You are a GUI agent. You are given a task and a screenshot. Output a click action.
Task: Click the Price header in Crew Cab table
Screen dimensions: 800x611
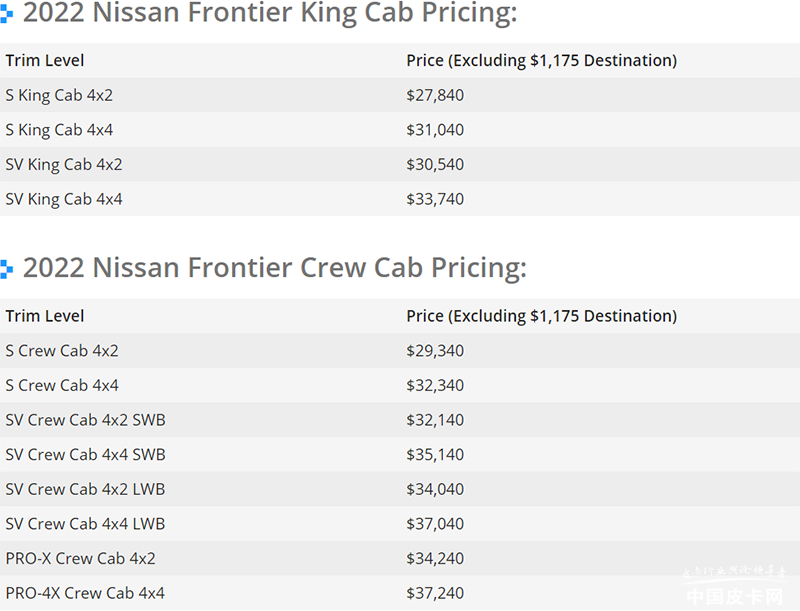pos(541,316)
